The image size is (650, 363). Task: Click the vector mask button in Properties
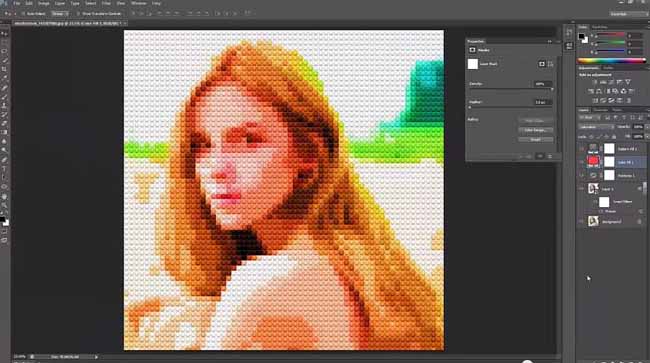(x=551, y=64)
